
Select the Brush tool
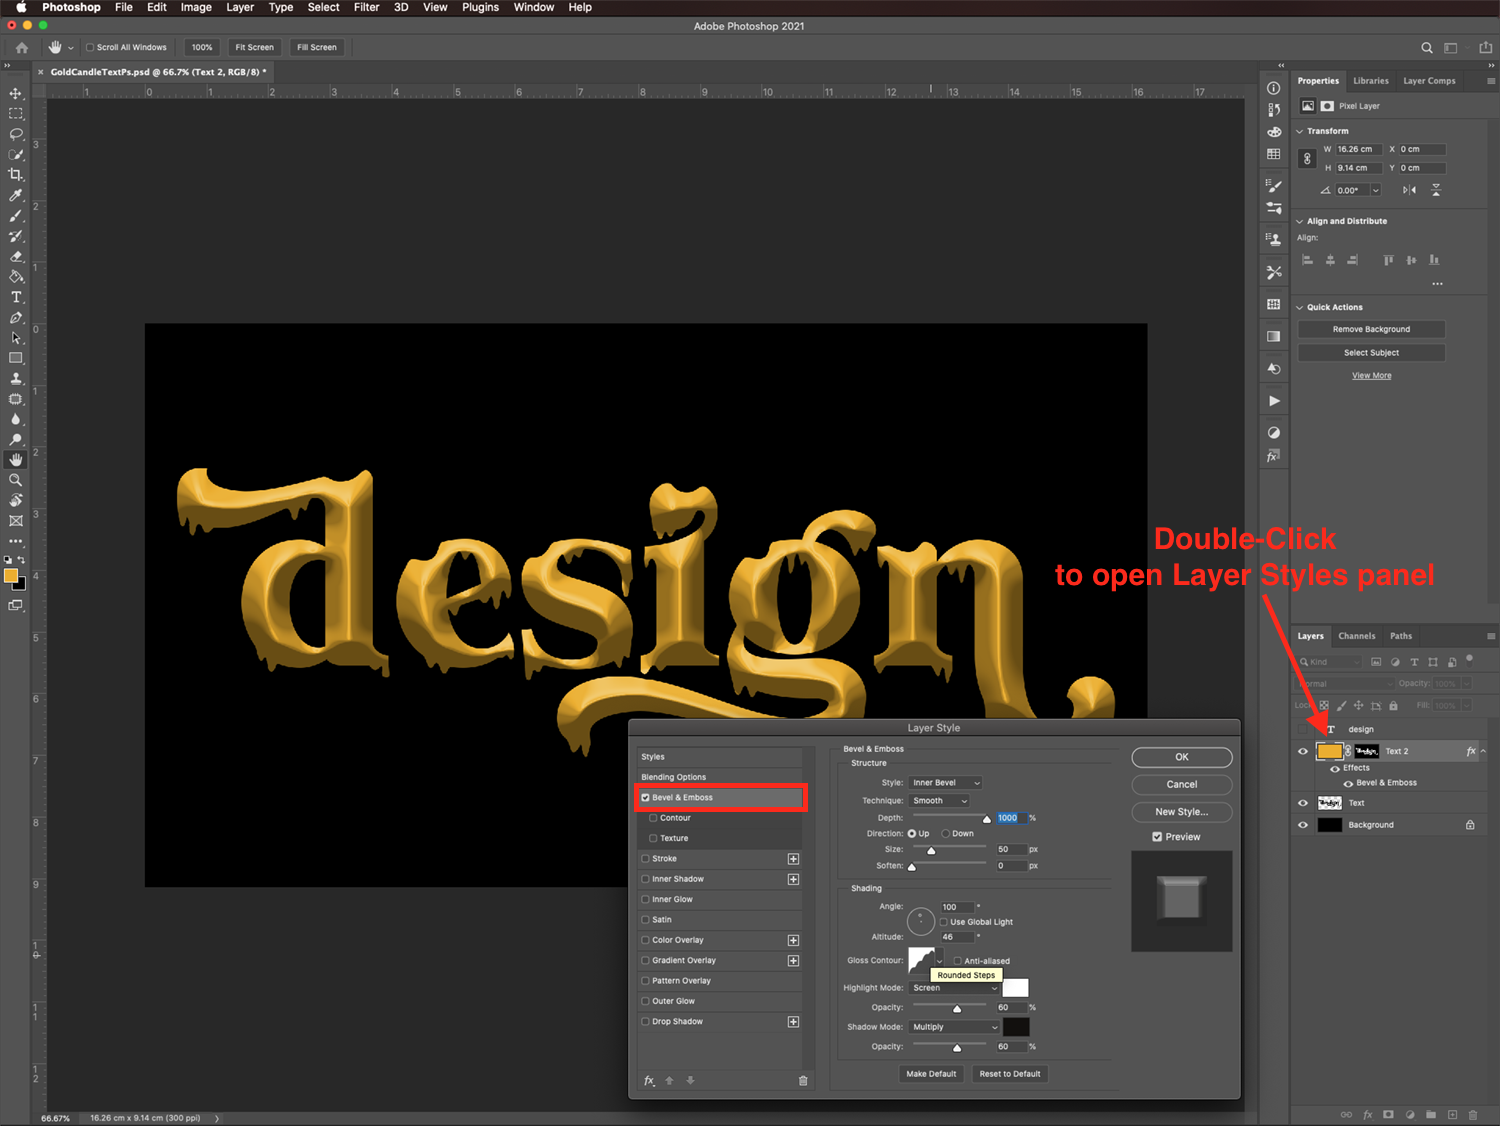coord(16,216)
